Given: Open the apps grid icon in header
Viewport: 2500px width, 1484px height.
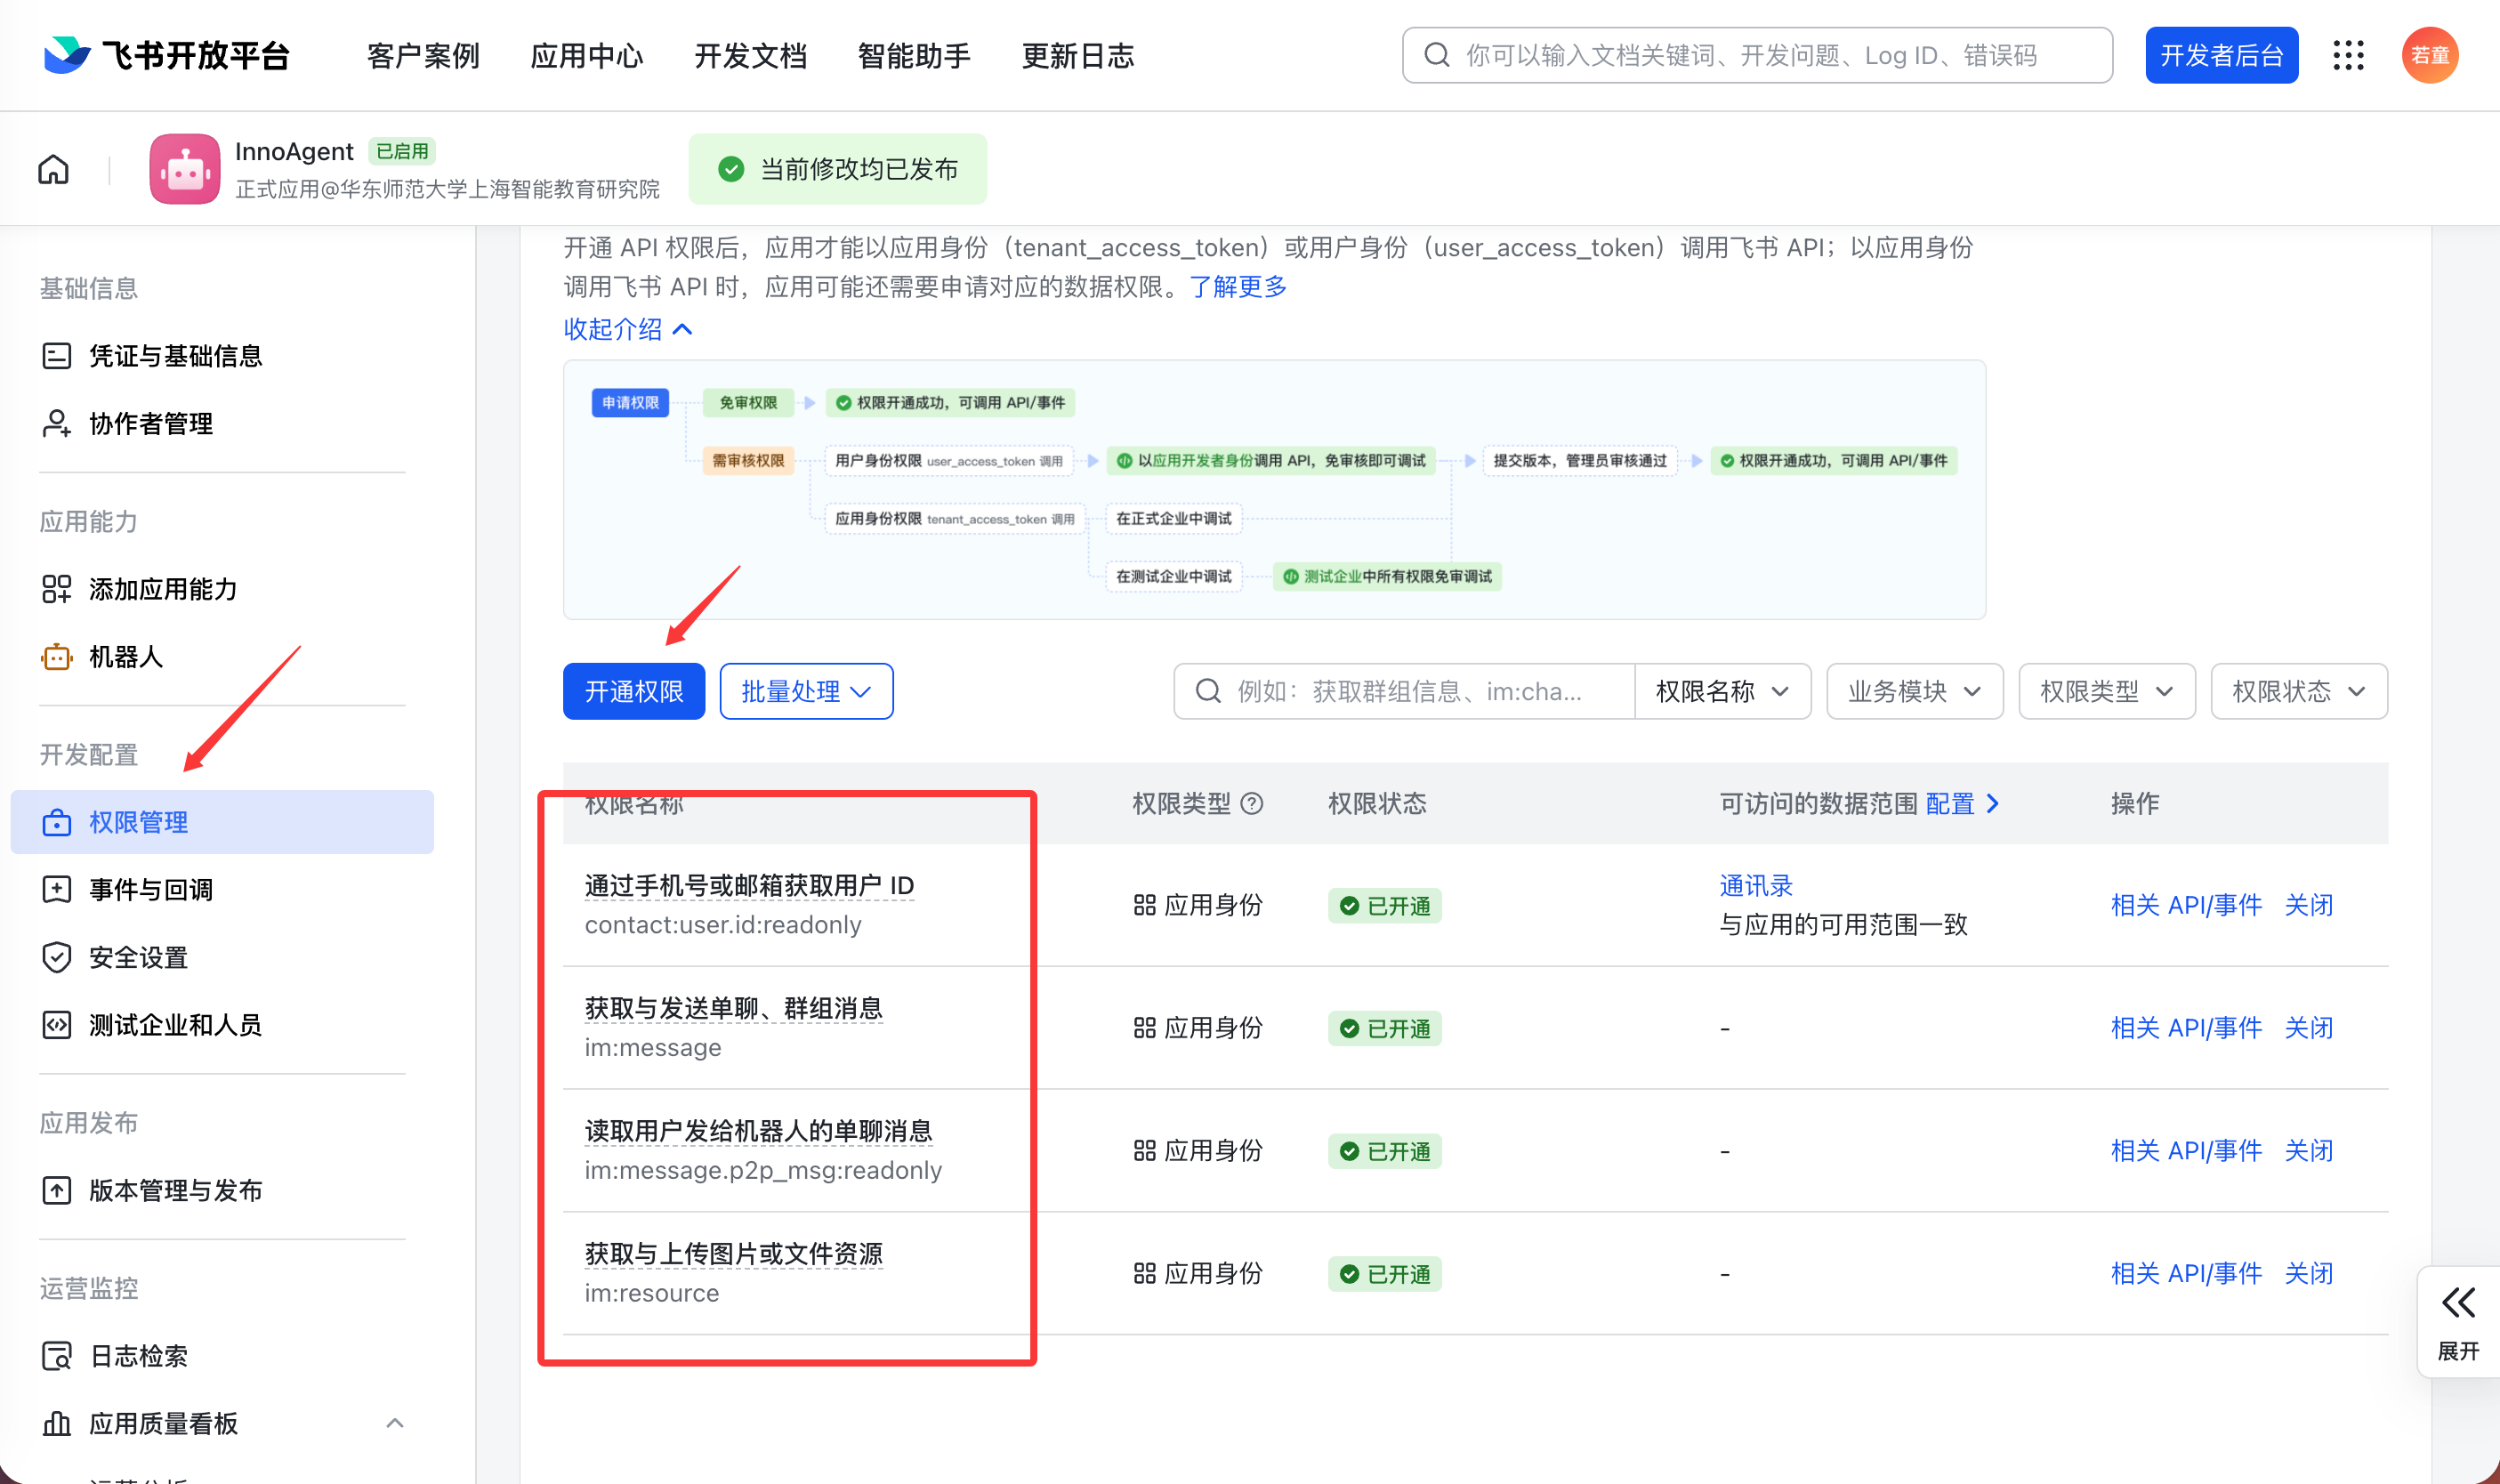Looking at the screenshot, I should pos(2348,55).
